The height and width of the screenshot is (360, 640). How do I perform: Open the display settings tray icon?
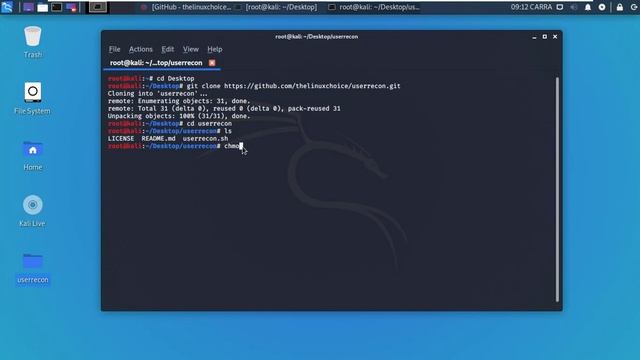point(560,7)
